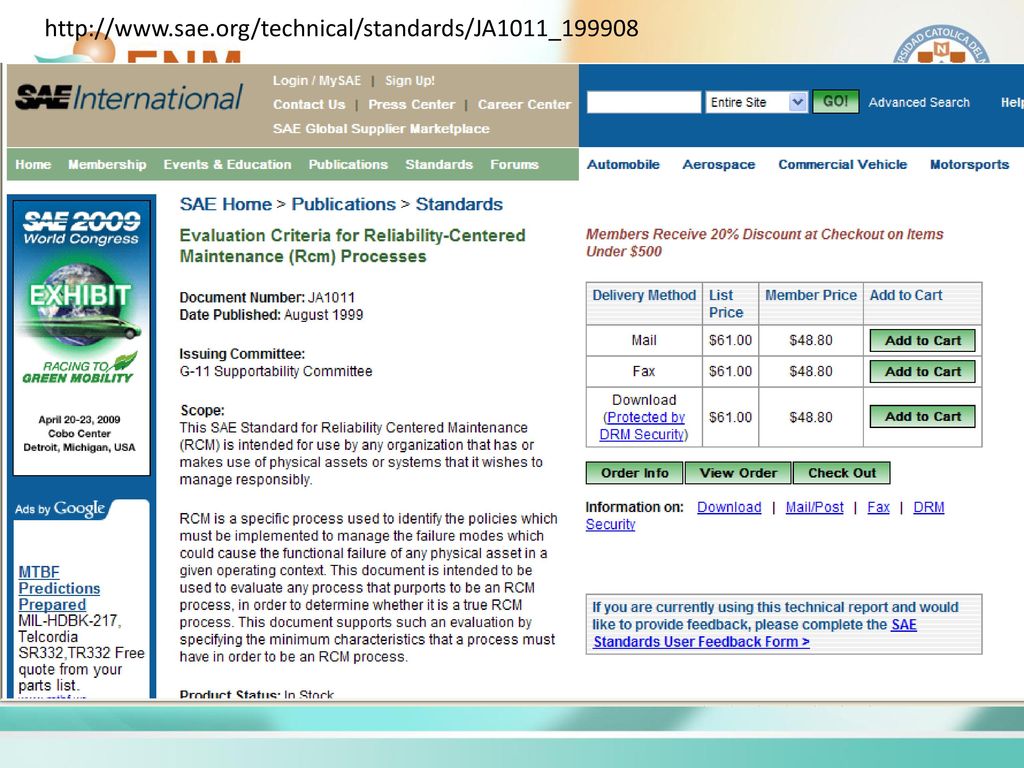Add the Download delivery item to cart
This screenshot has height=768, width=1024.
922,417
